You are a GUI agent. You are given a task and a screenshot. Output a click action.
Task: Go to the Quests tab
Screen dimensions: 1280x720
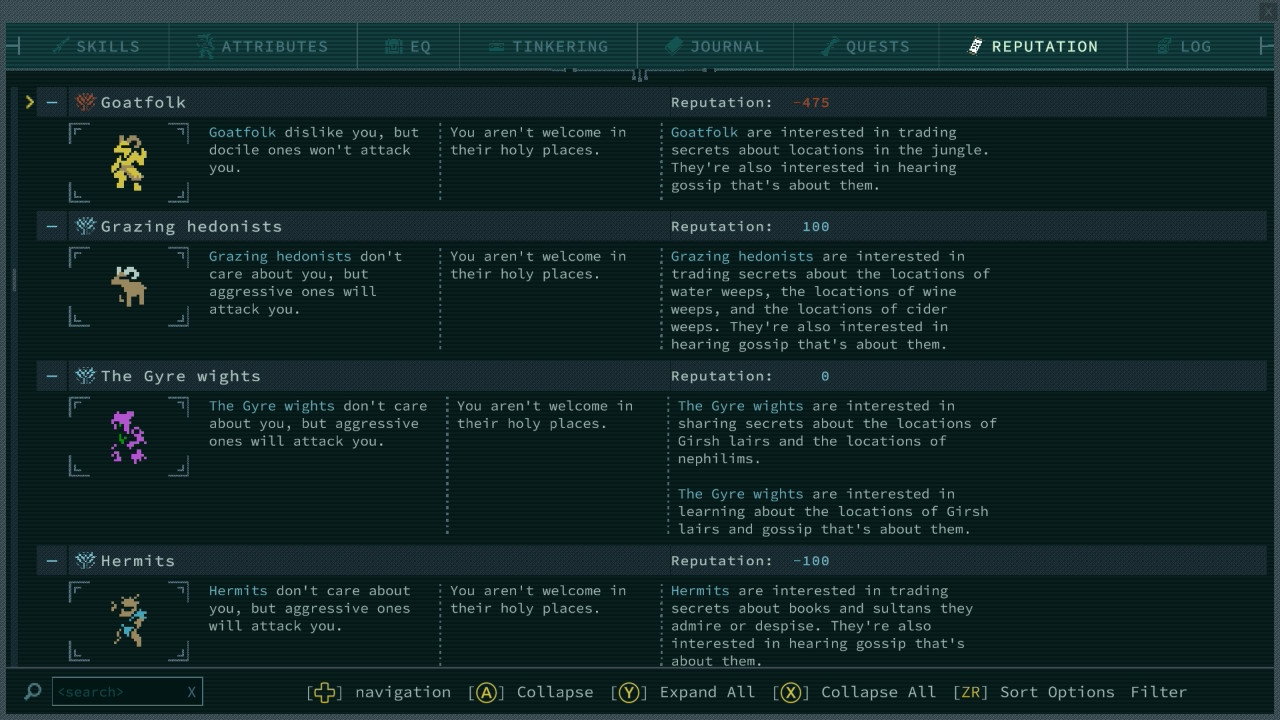coord(865,46)
